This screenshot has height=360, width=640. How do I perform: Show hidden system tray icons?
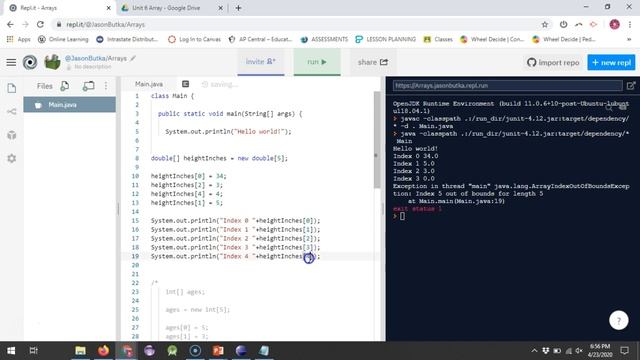pyautogui.click(x=534, y=351)
